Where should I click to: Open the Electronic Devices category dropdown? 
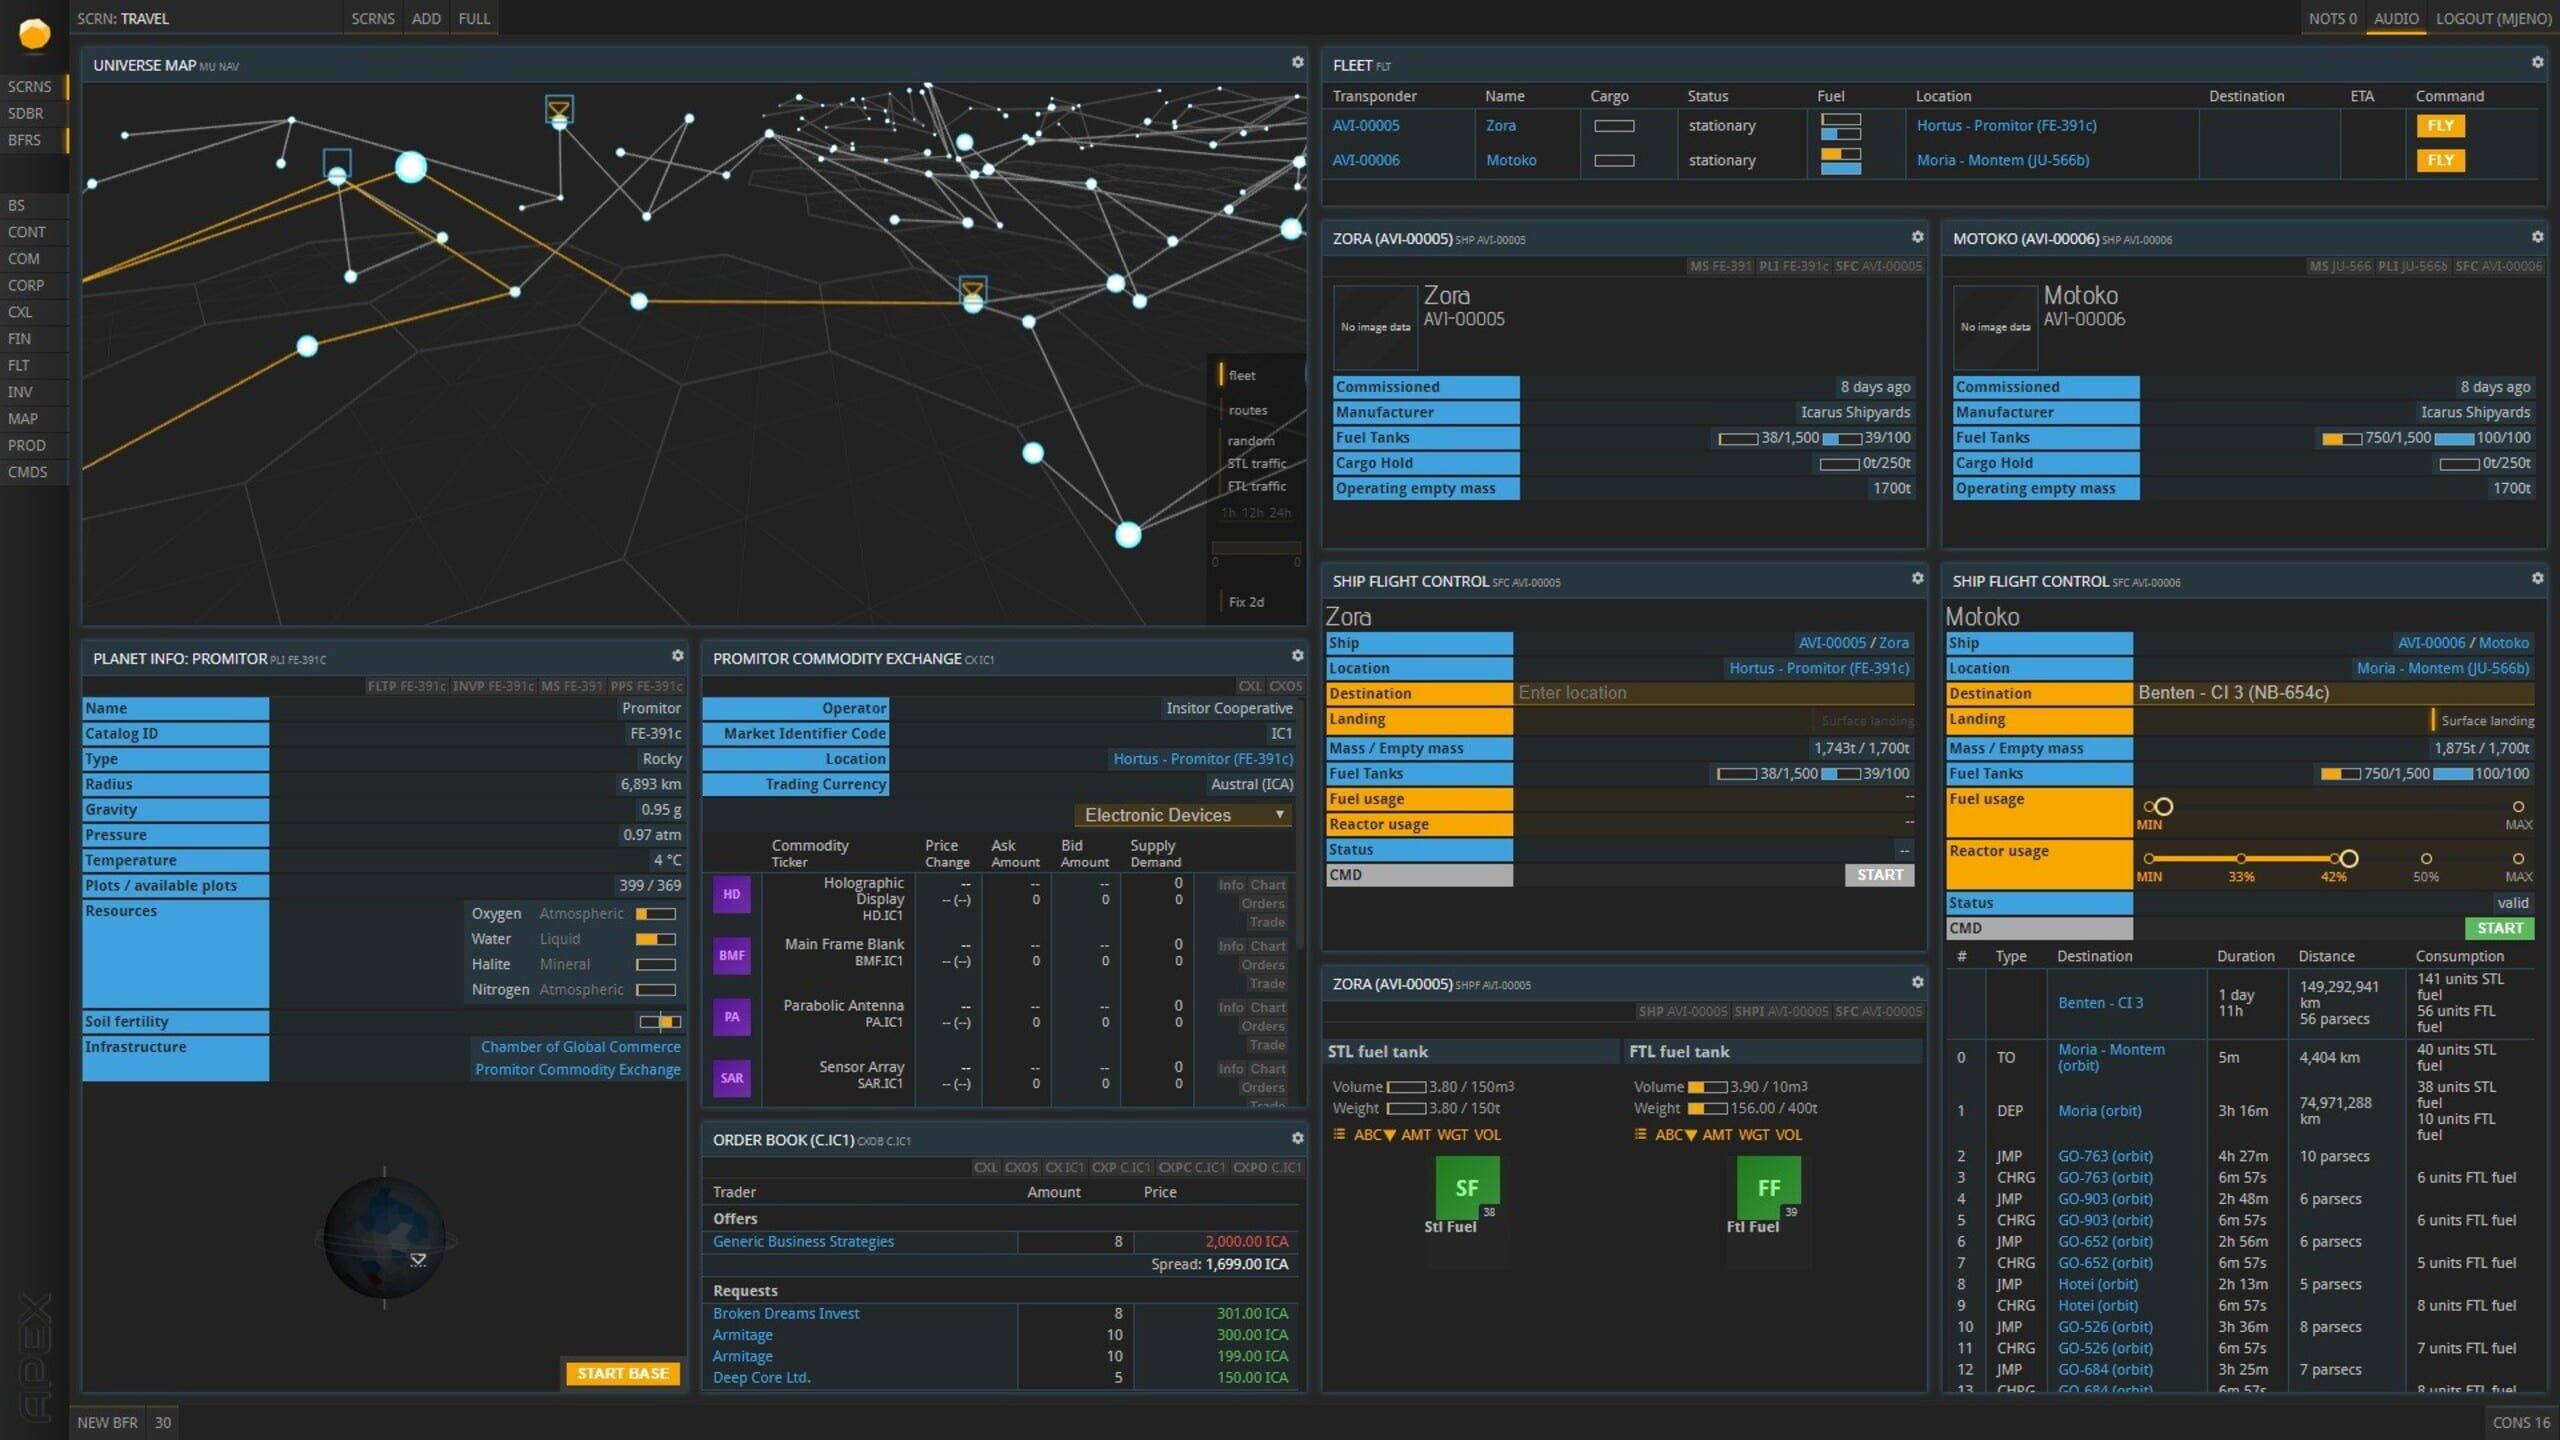coord(1182,815)
